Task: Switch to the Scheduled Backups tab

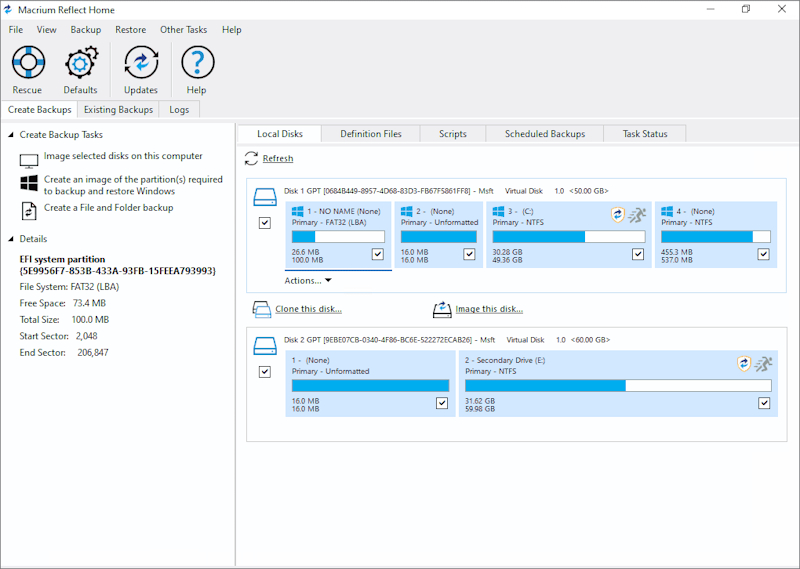Action: pyautogui.click(x=544, y=134)
